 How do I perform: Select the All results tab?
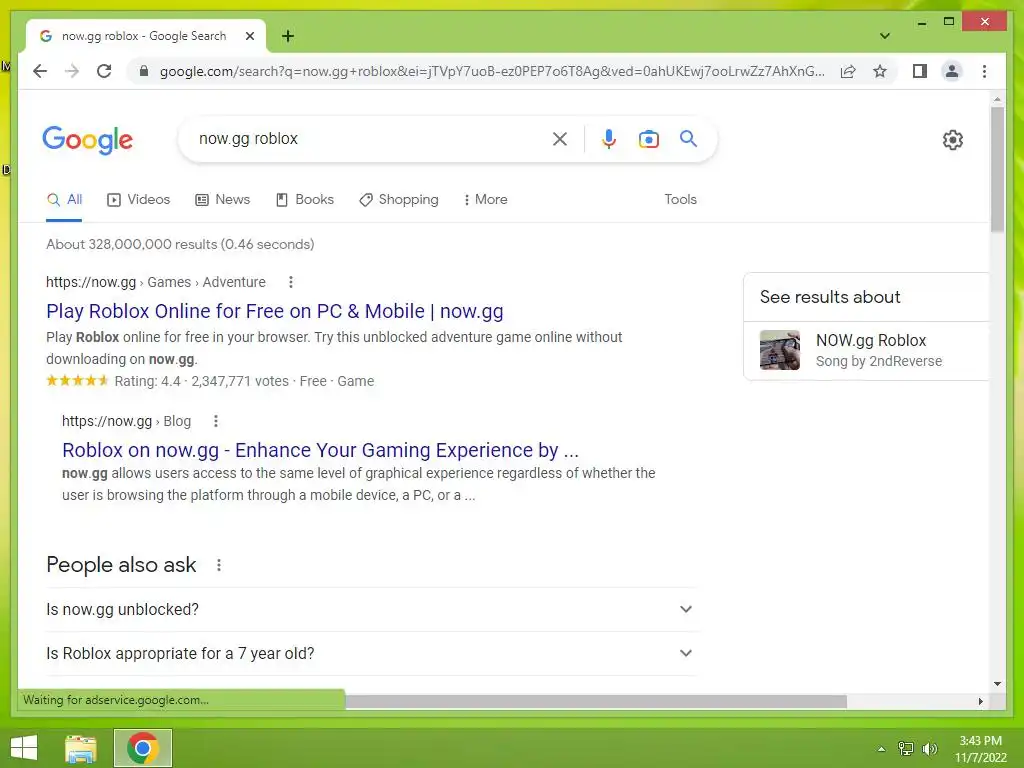pyautogui.click(x=65, y=200)
